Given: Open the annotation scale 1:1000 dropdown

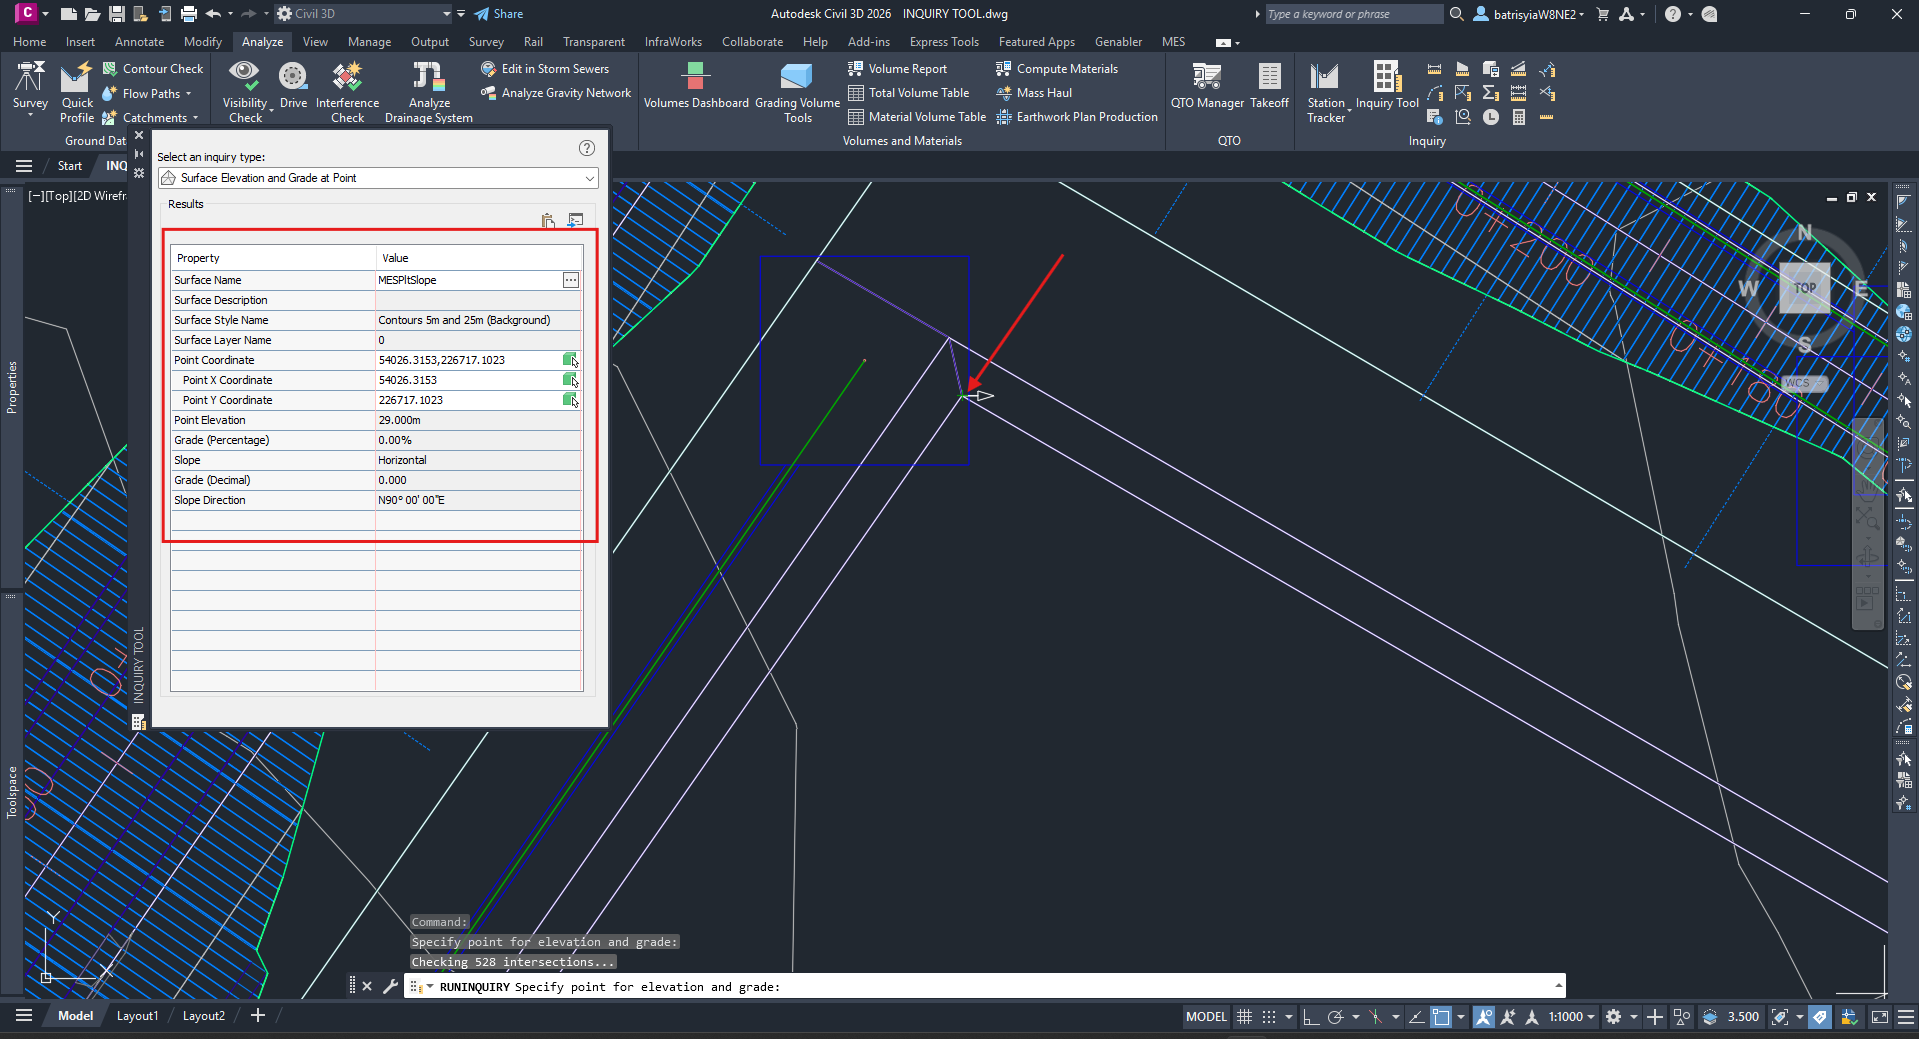Looking at the screenshot, I should [x=1572, y=1017].
